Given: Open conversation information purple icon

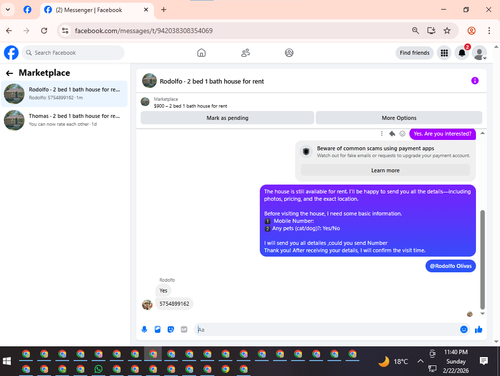Looking at the screenshot, I should pyautogui.click(x=475, y=81).
